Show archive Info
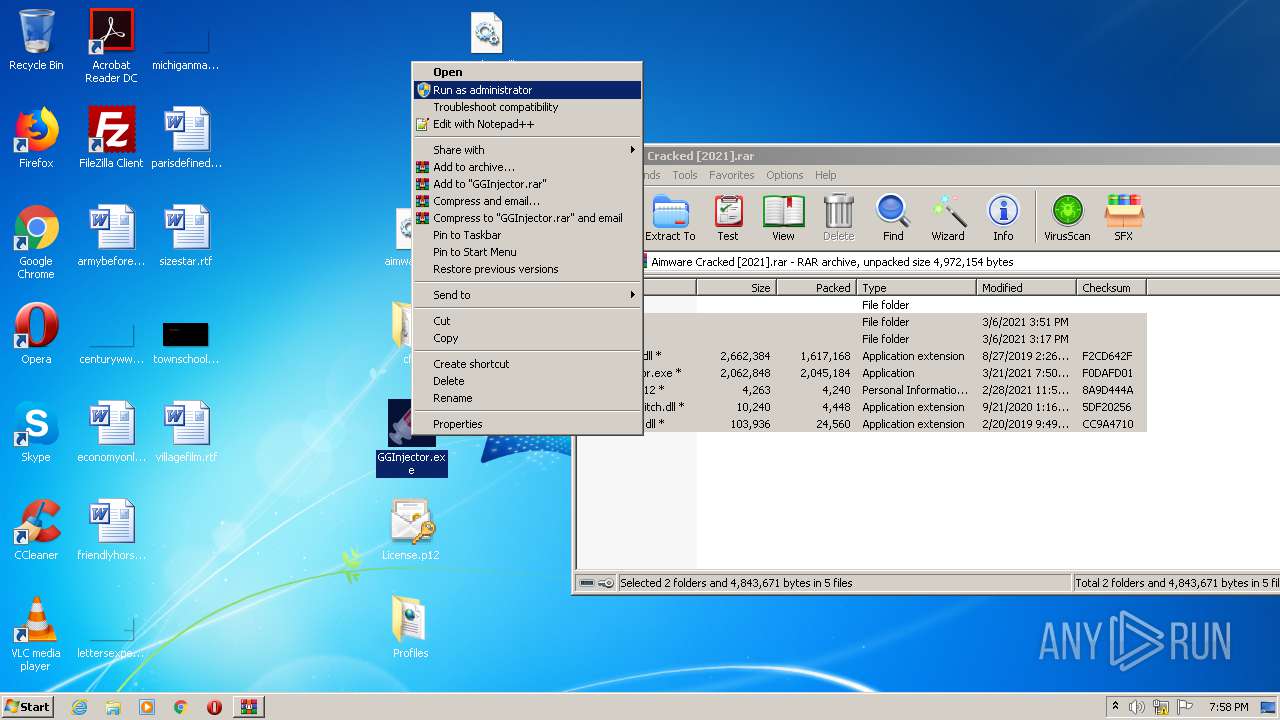 click(x=1003, y=218)
